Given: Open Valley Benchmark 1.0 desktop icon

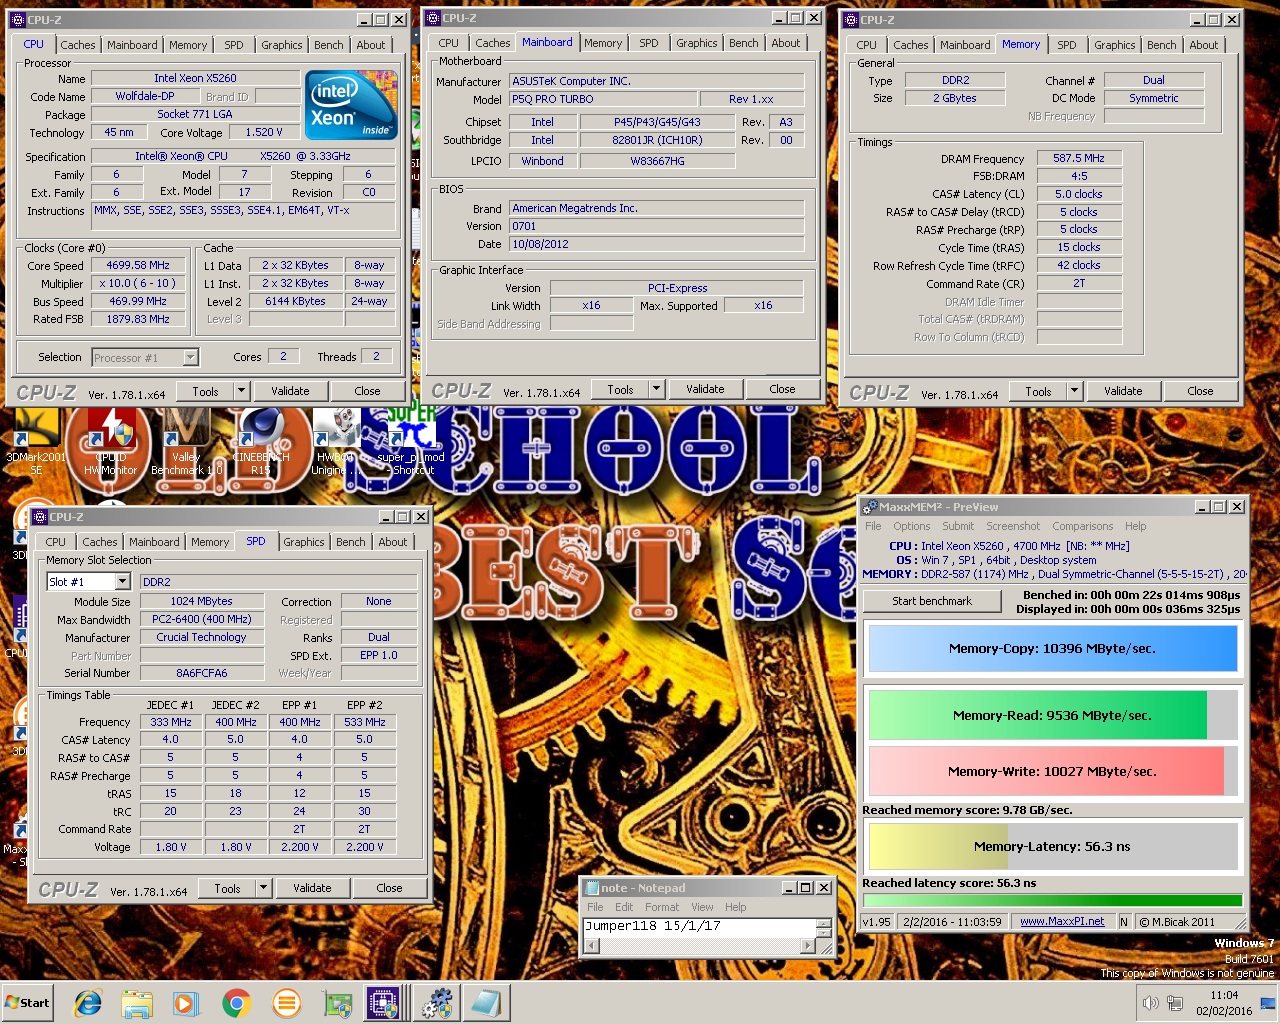Looking at the screenshot, I should pos(186,440).
